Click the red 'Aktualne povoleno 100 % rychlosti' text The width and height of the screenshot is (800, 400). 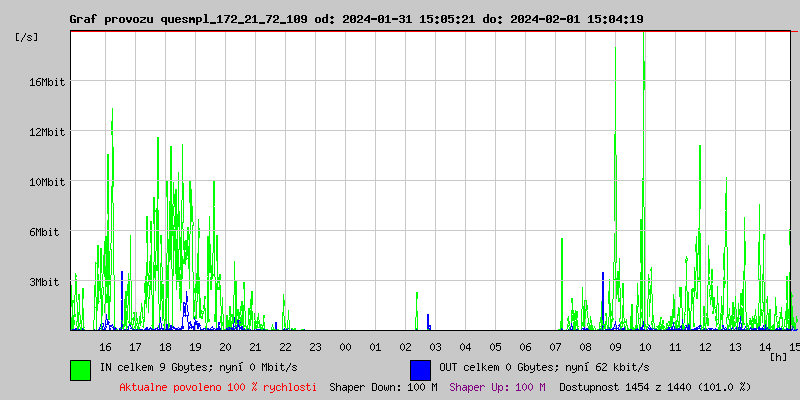pos(218,387)
